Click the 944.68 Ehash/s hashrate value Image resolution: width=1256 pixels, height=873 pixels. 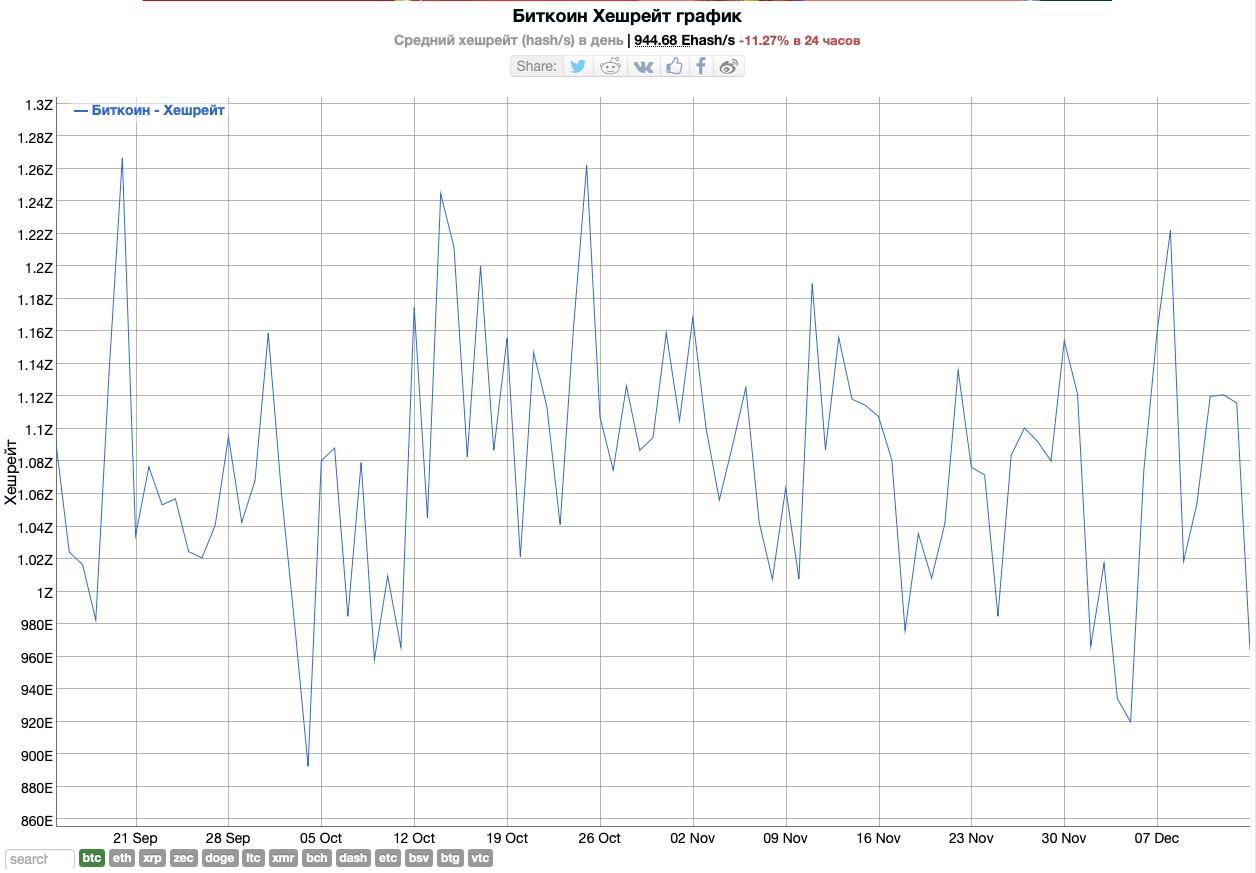[x=684, y=40]
